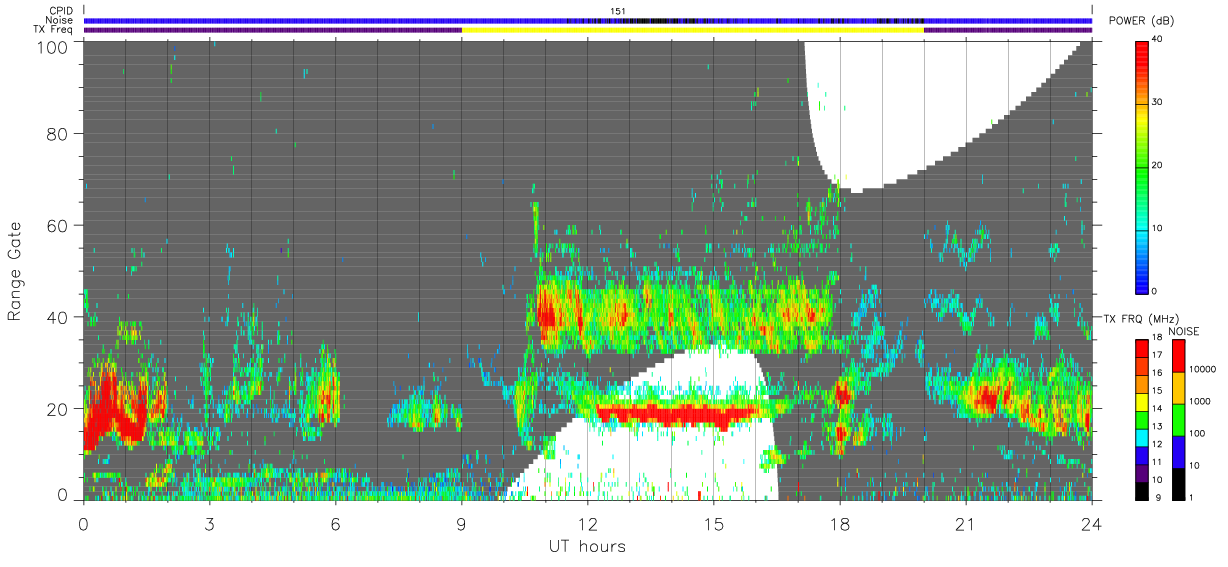Click the 1000 label on the NOISE legend
This screenshot has height=567, width=1228.
coord(1198,401)
